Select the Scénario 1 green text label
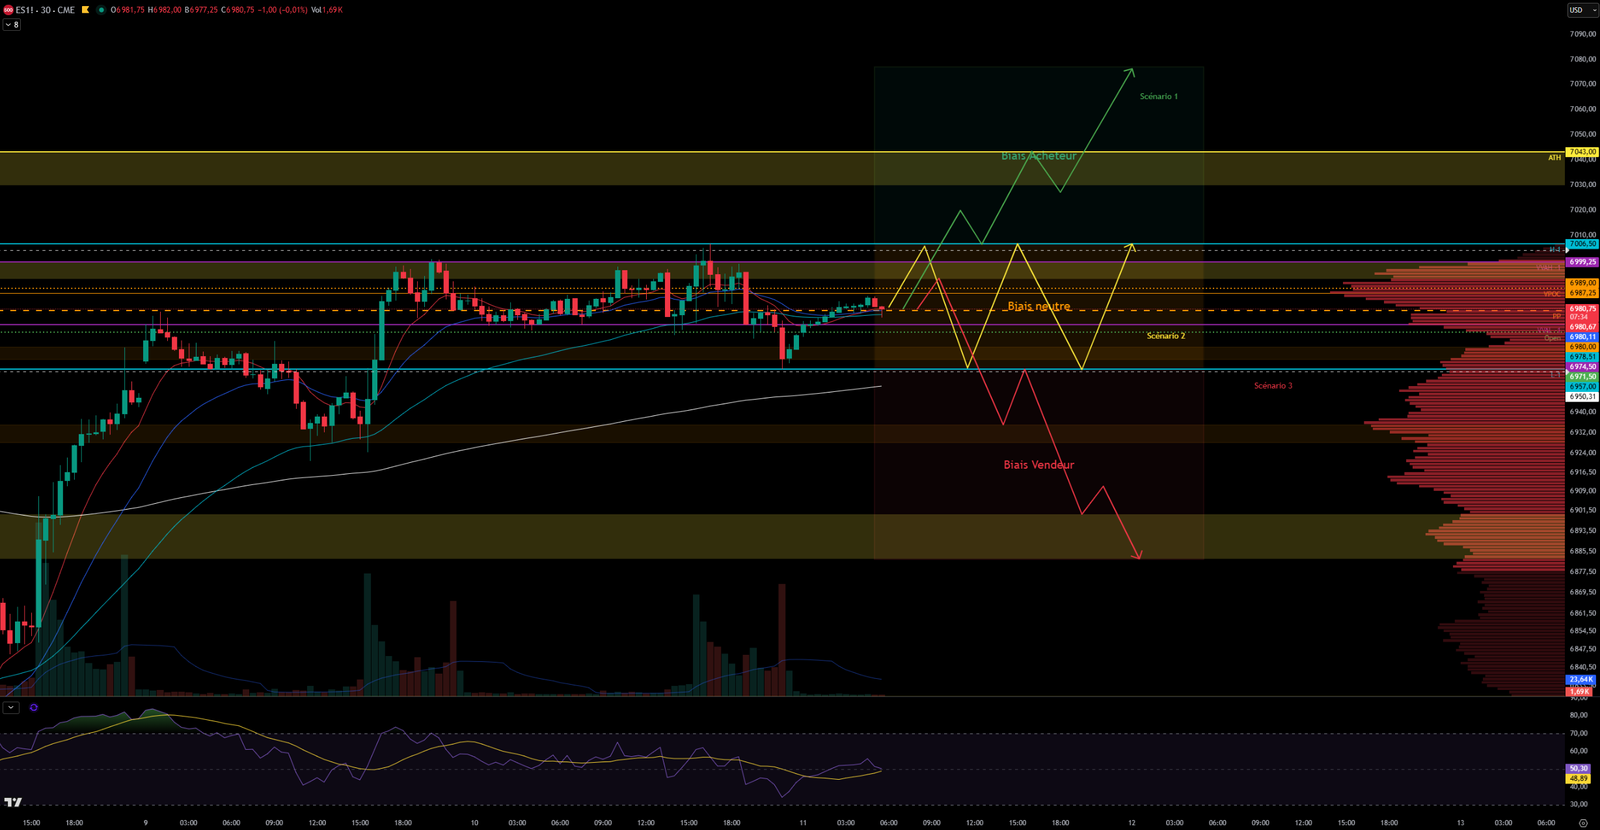Screen dimensions: 1600x830 (1158, 97)
